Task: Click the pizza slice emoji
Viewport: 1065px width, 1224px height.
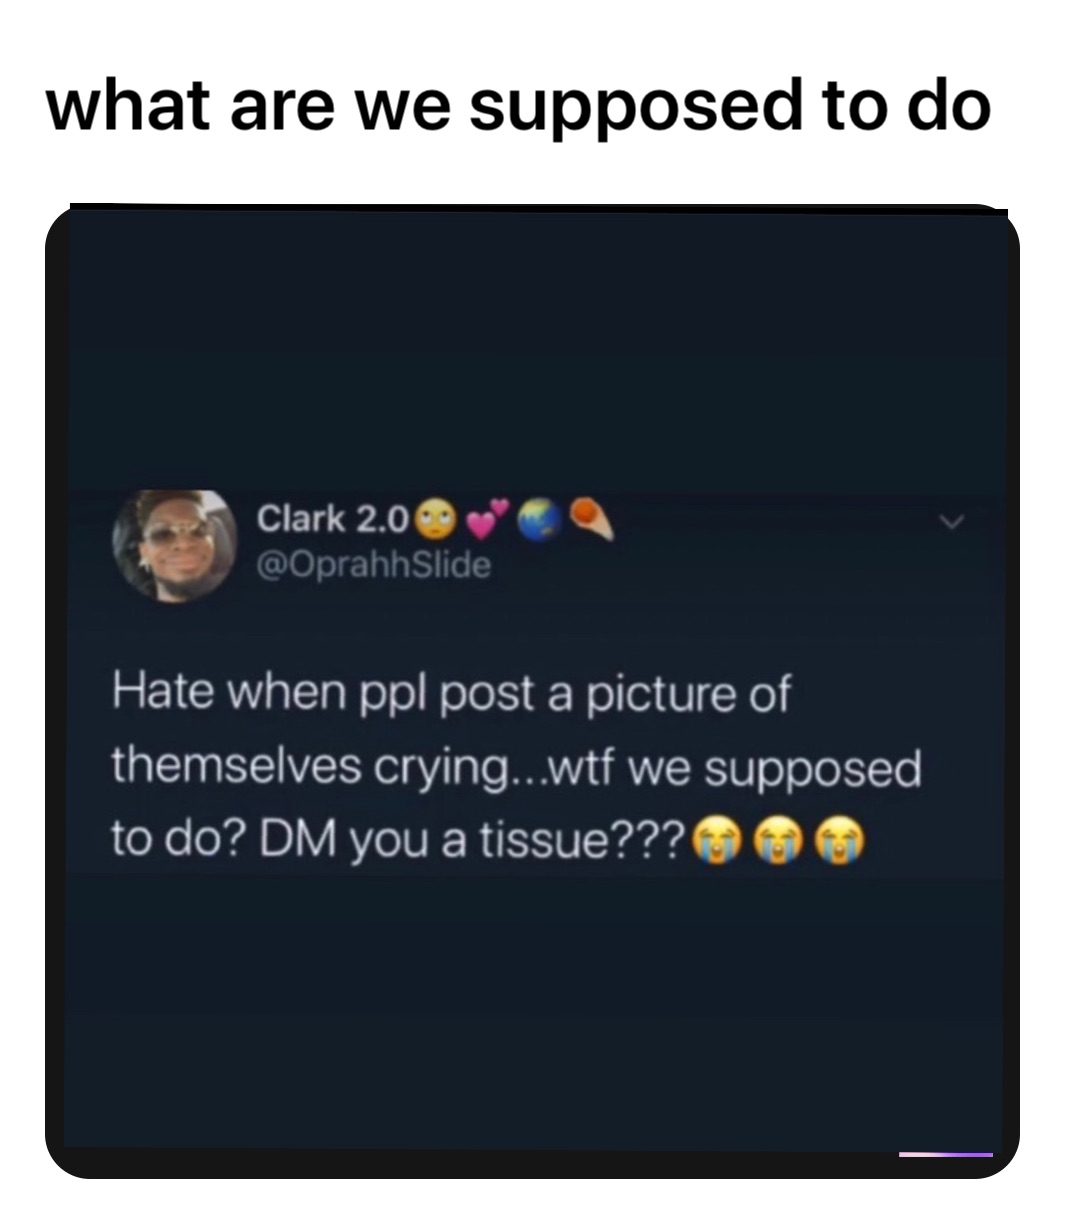Action: [x=591, y=518]
